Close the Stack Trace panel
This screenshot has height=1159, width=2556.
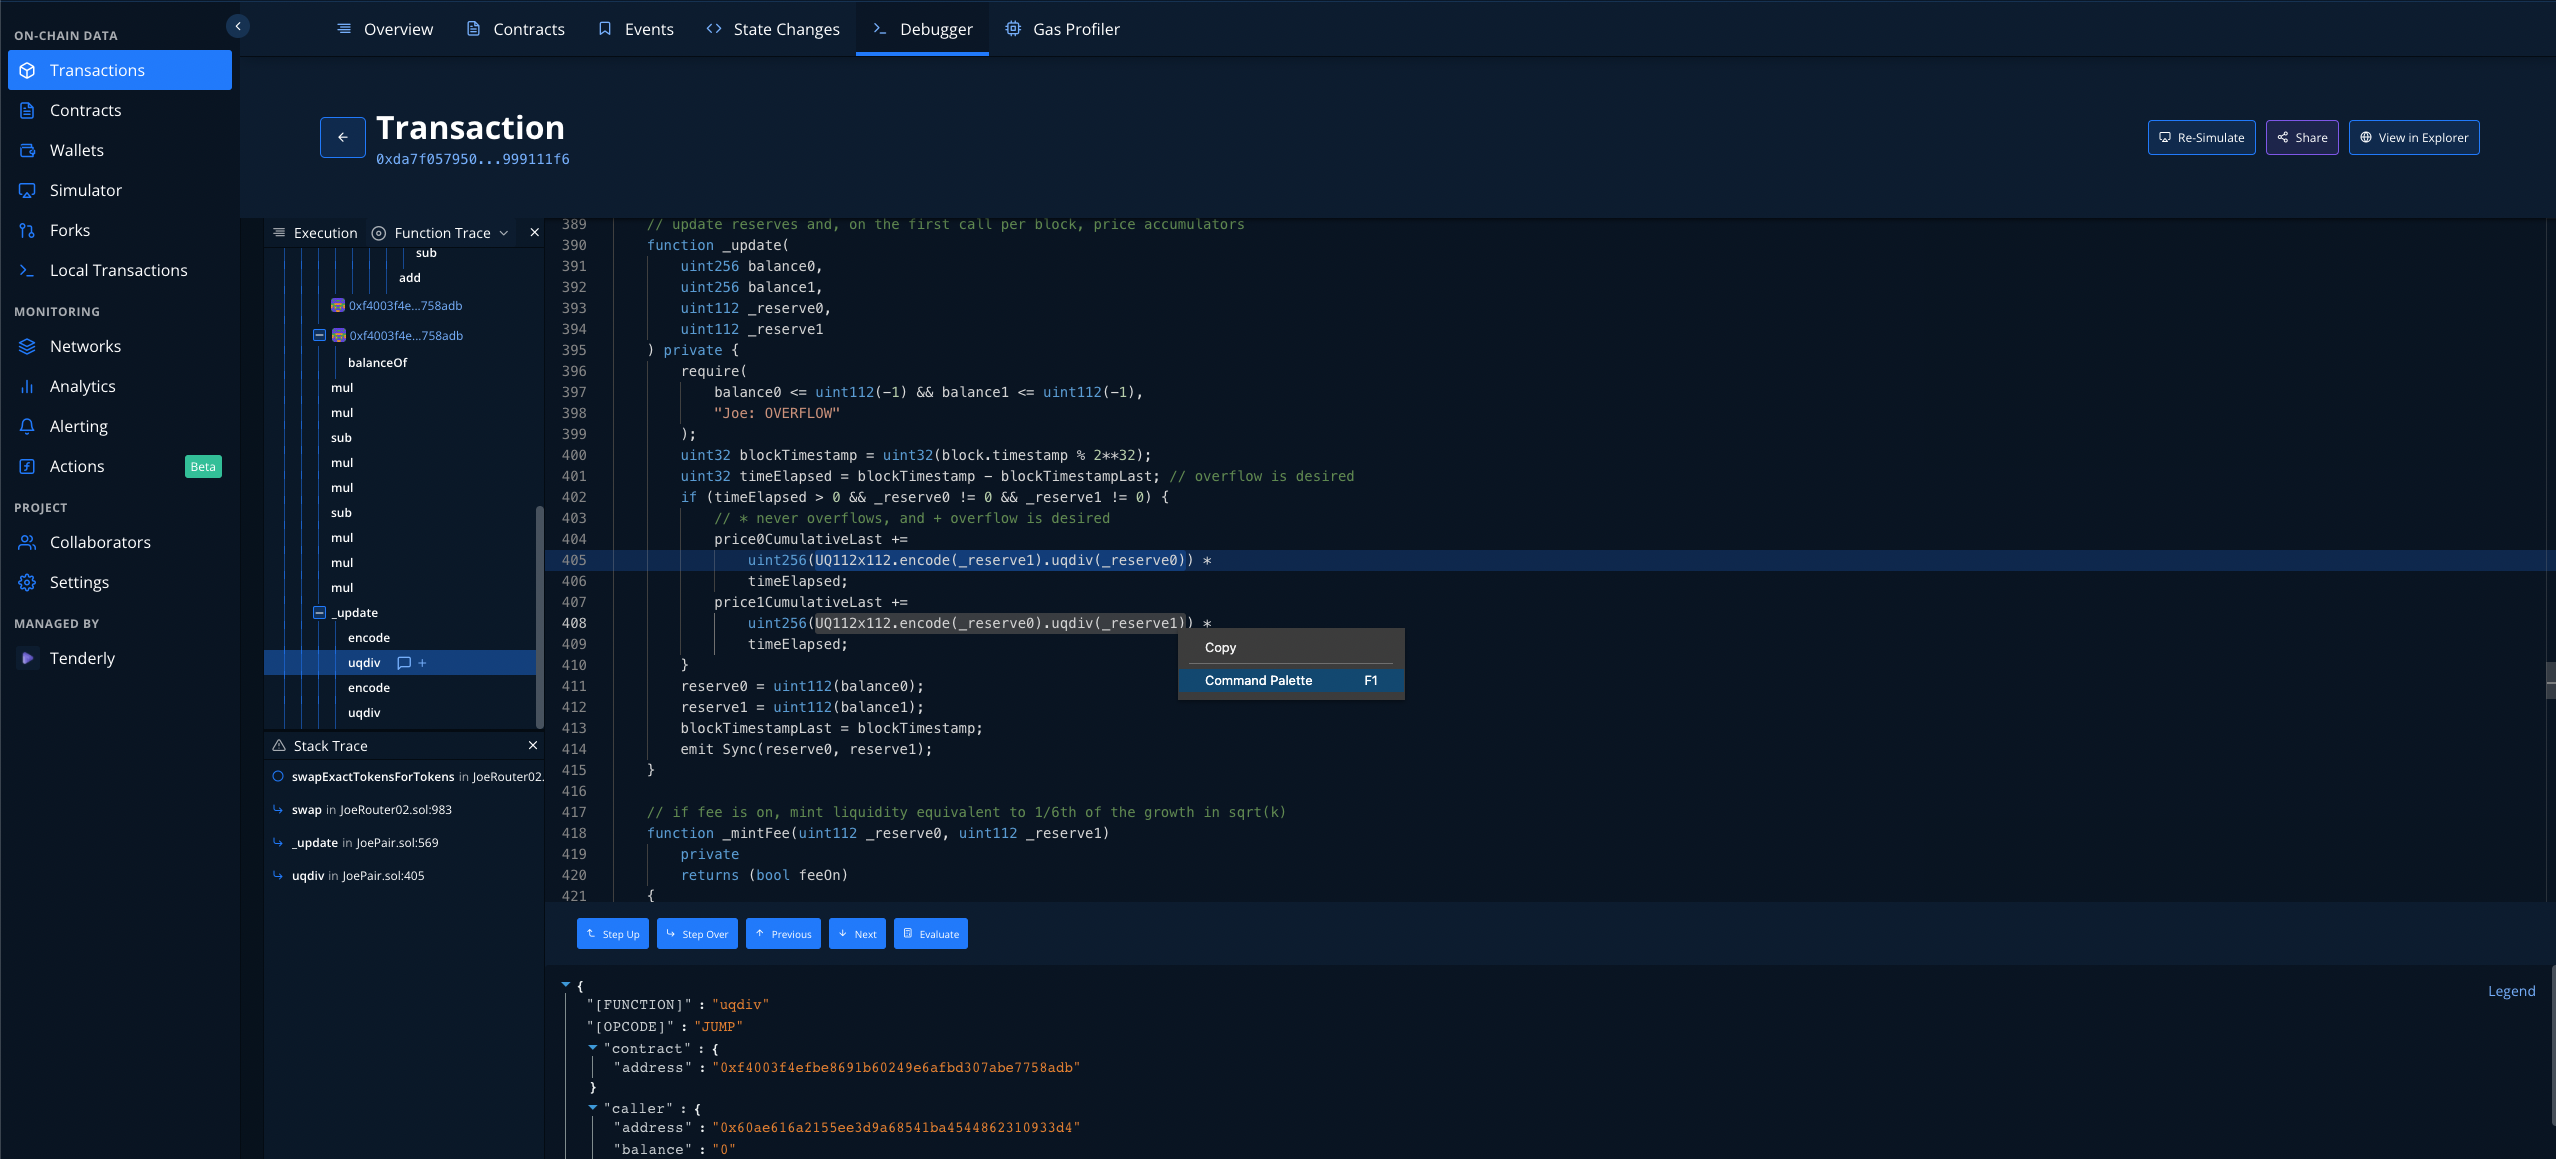(x=533, y=745)
